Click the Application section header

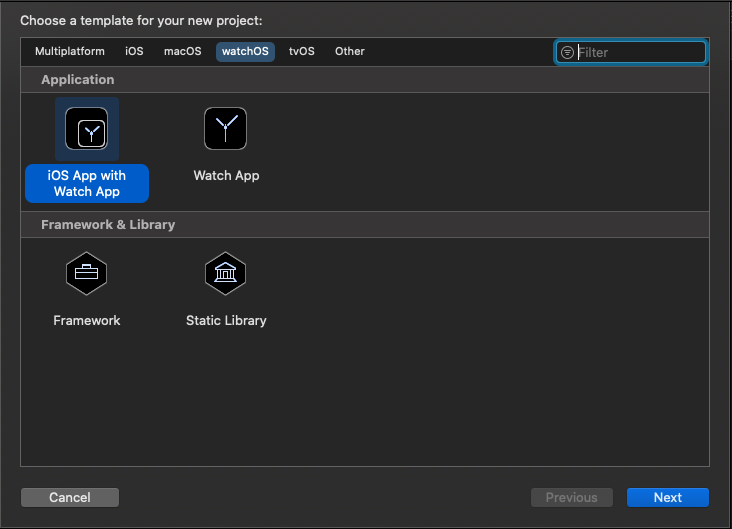pyautogui.click(x=365, y=79)
